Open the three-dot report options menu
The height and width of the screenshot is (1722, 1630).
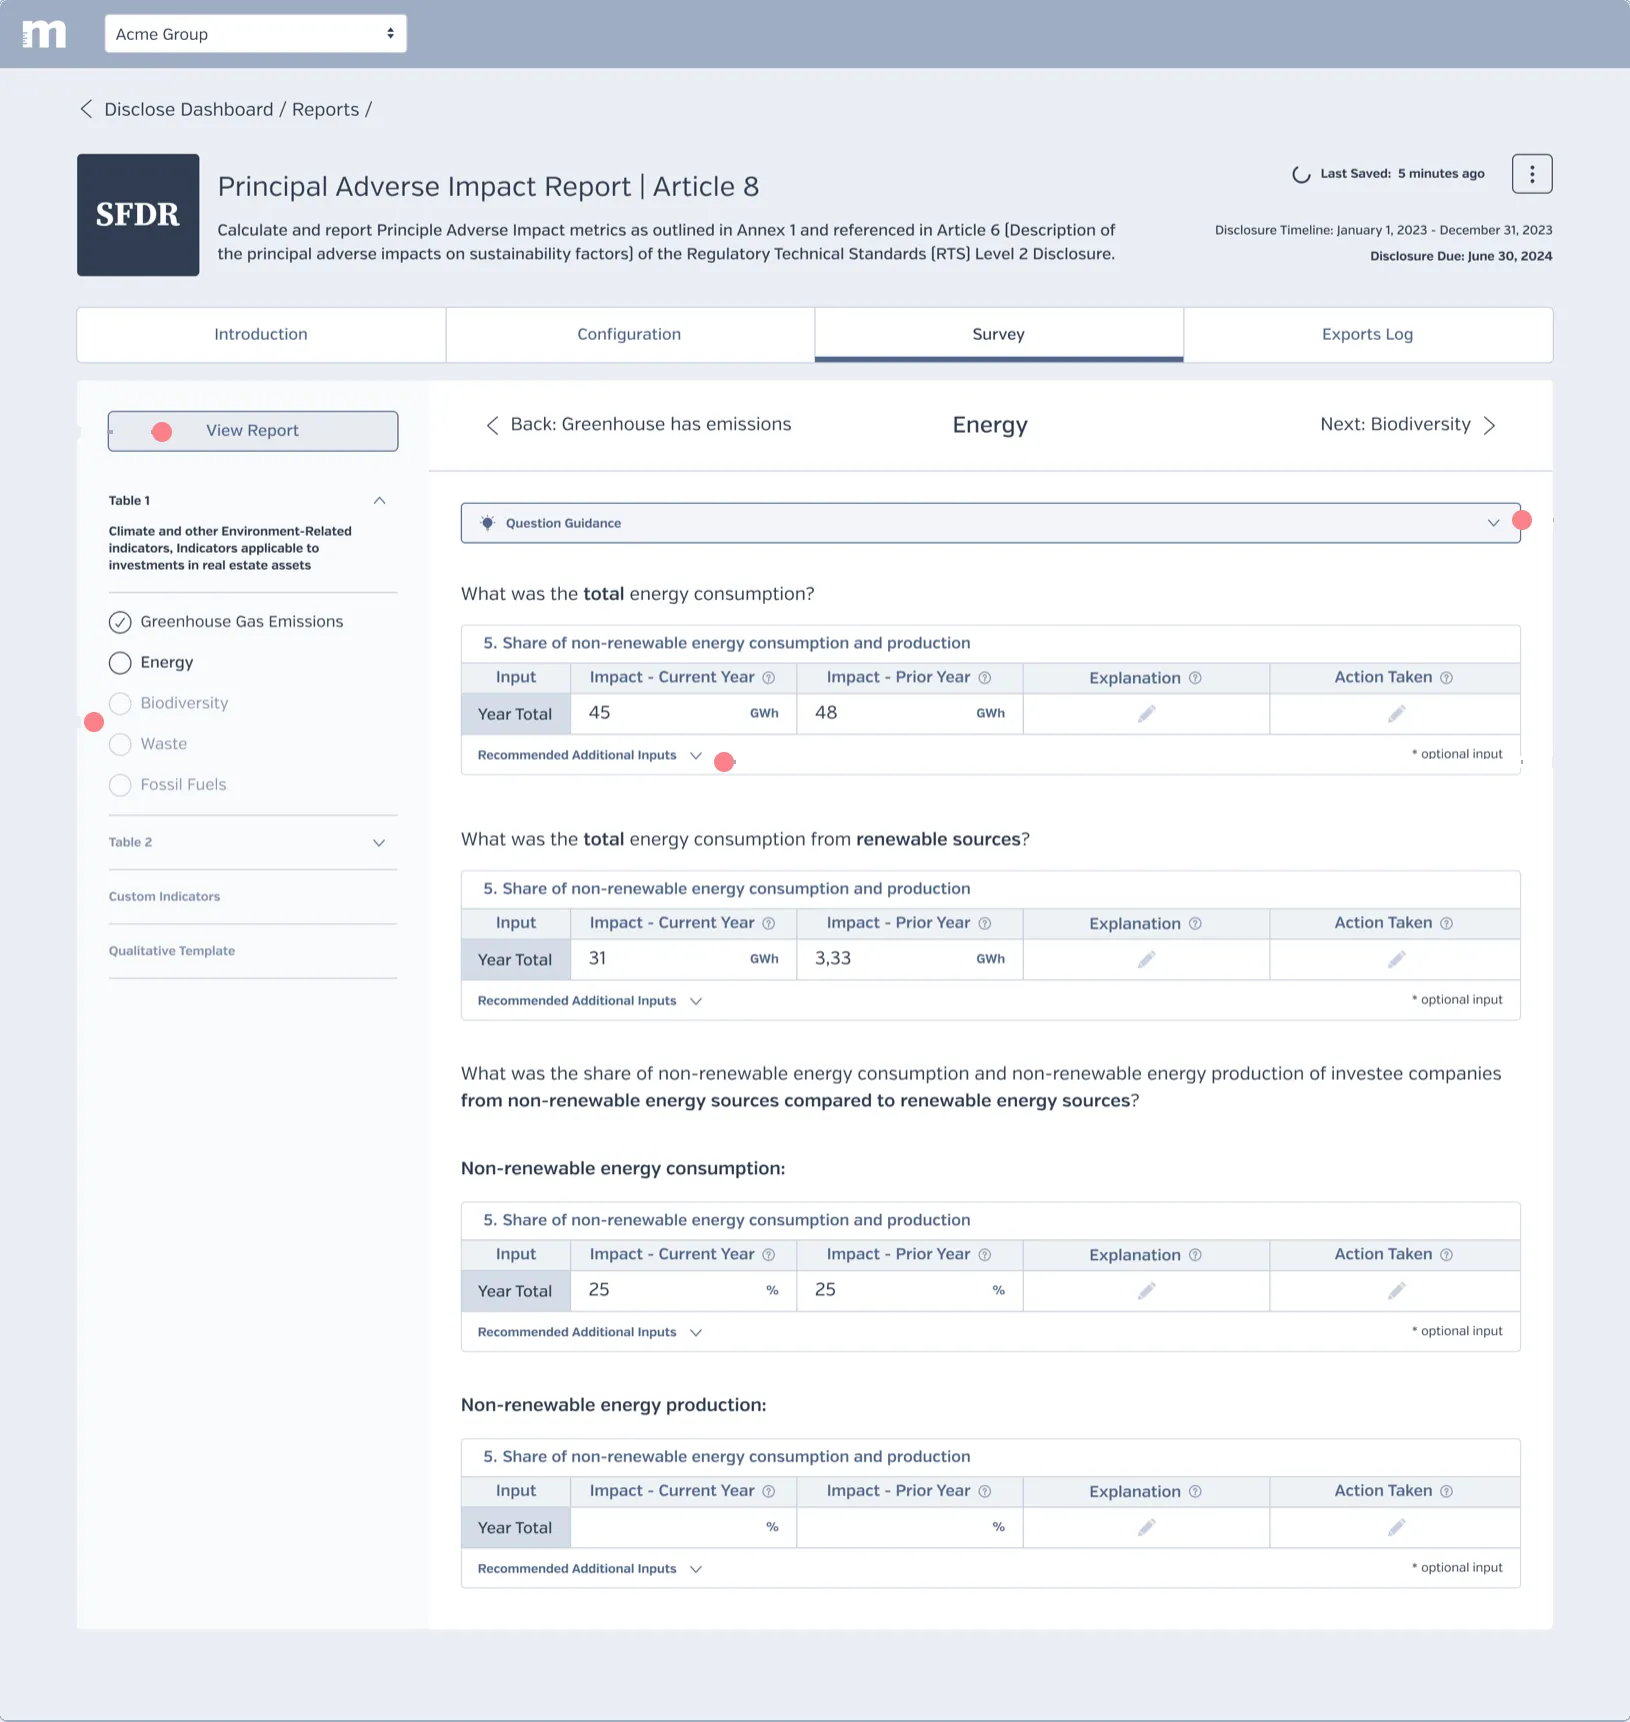(x=1531, y=174)
